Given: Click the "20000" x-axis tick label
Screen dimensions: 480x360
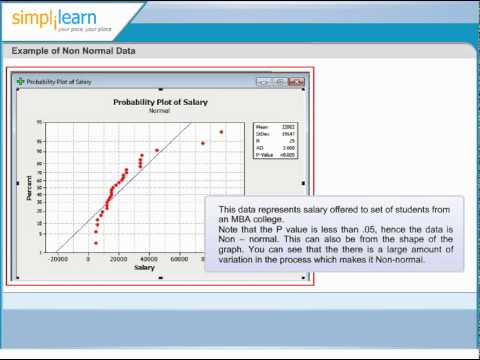Looking at the screenshot, I should tap(118, 259).
